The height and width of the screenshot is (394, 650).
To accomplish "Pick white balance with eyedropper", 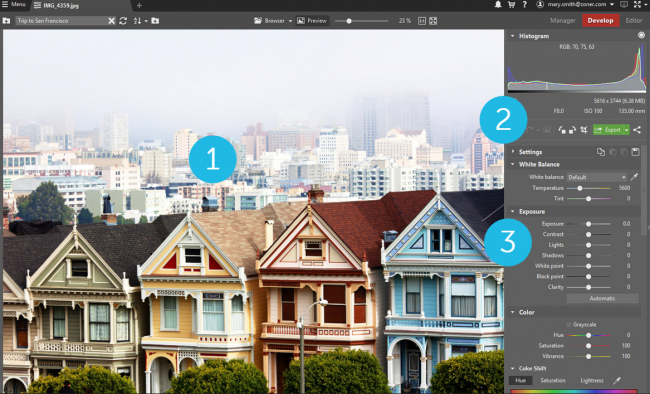I will tap(634, 177).
